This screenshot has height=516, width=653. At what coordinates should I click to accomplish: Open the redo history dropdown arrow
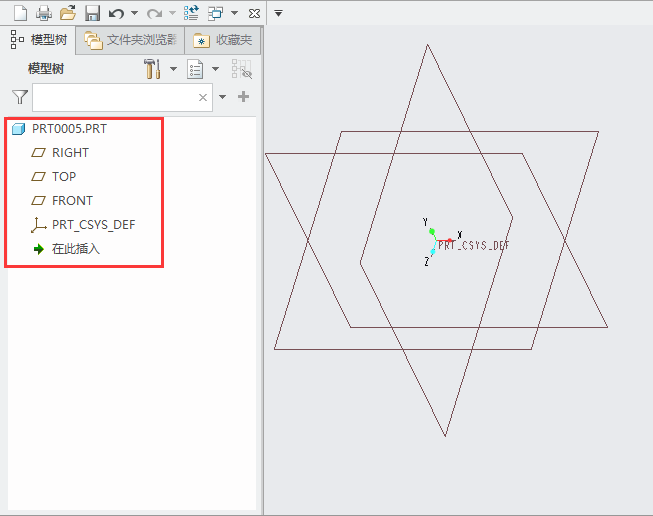[x=172, y=13]
